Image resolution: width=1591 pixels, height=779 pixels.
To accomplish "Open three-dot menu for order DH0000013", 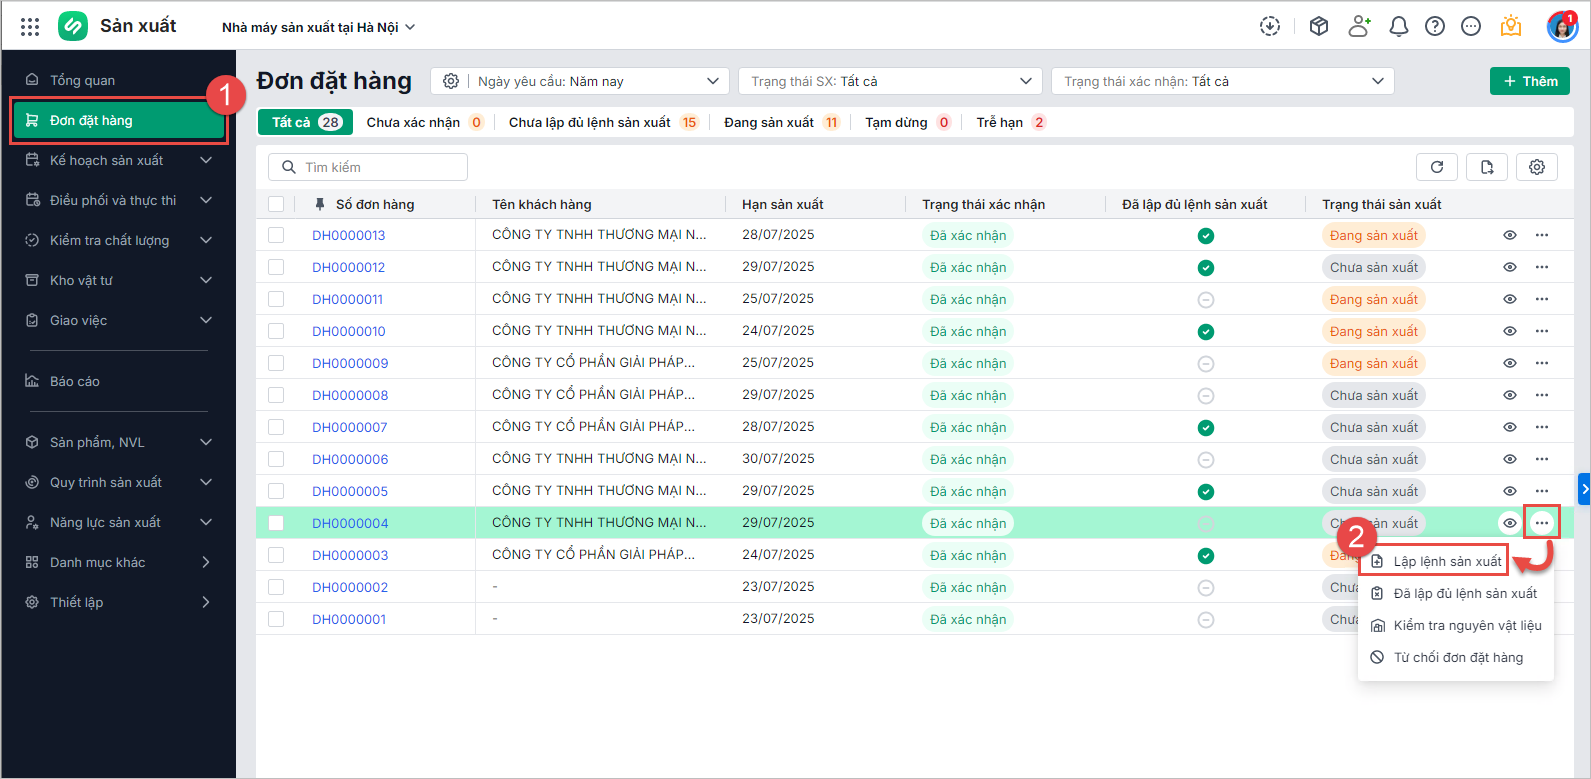I will pos(1541,235).
